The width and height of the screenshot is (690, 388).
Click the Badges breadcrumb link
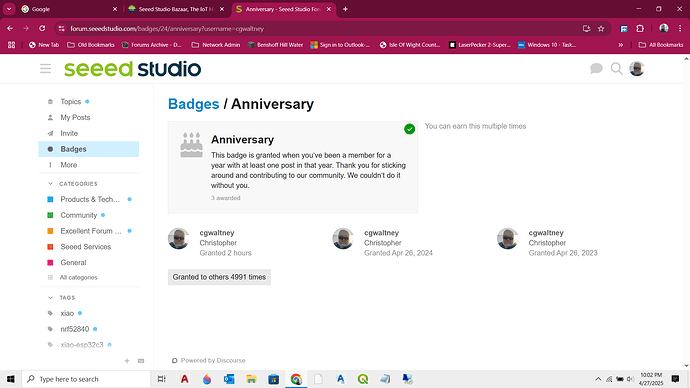point(194,104)
